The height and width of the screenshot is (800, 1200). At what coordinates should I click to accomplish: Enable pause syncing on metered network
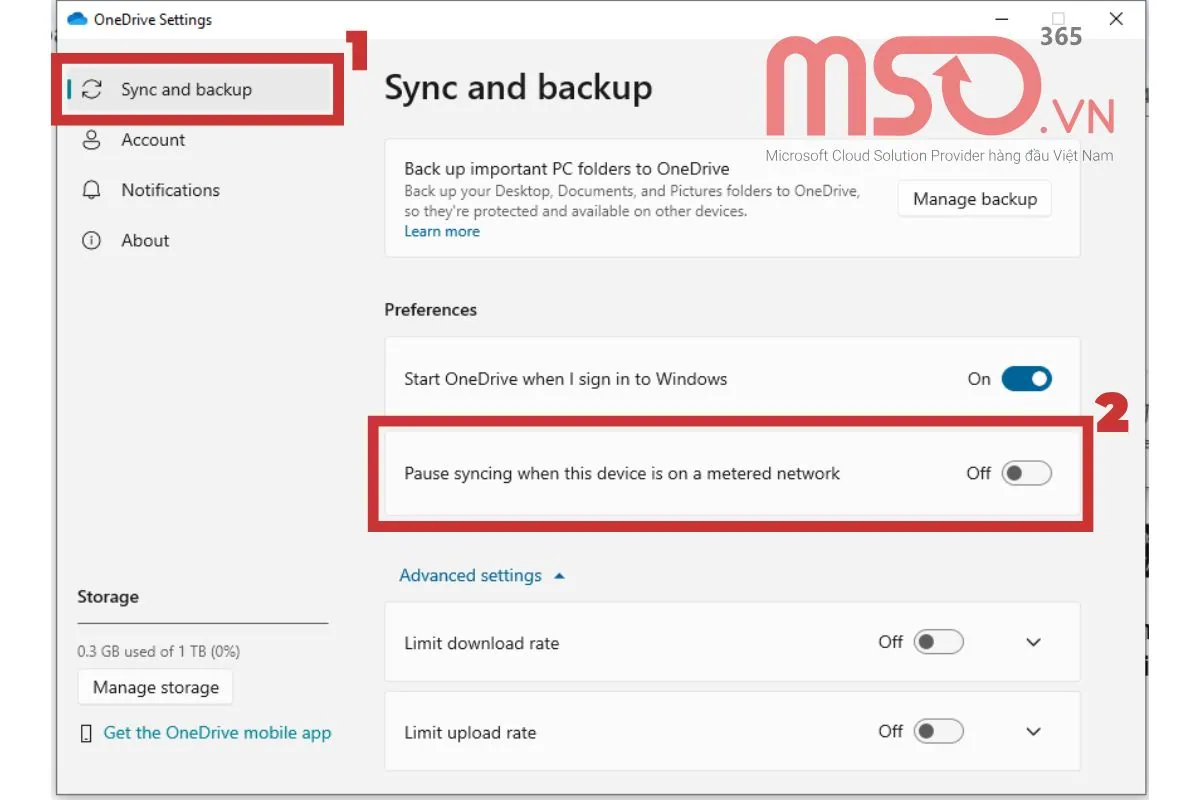(x=1026, y=473)
